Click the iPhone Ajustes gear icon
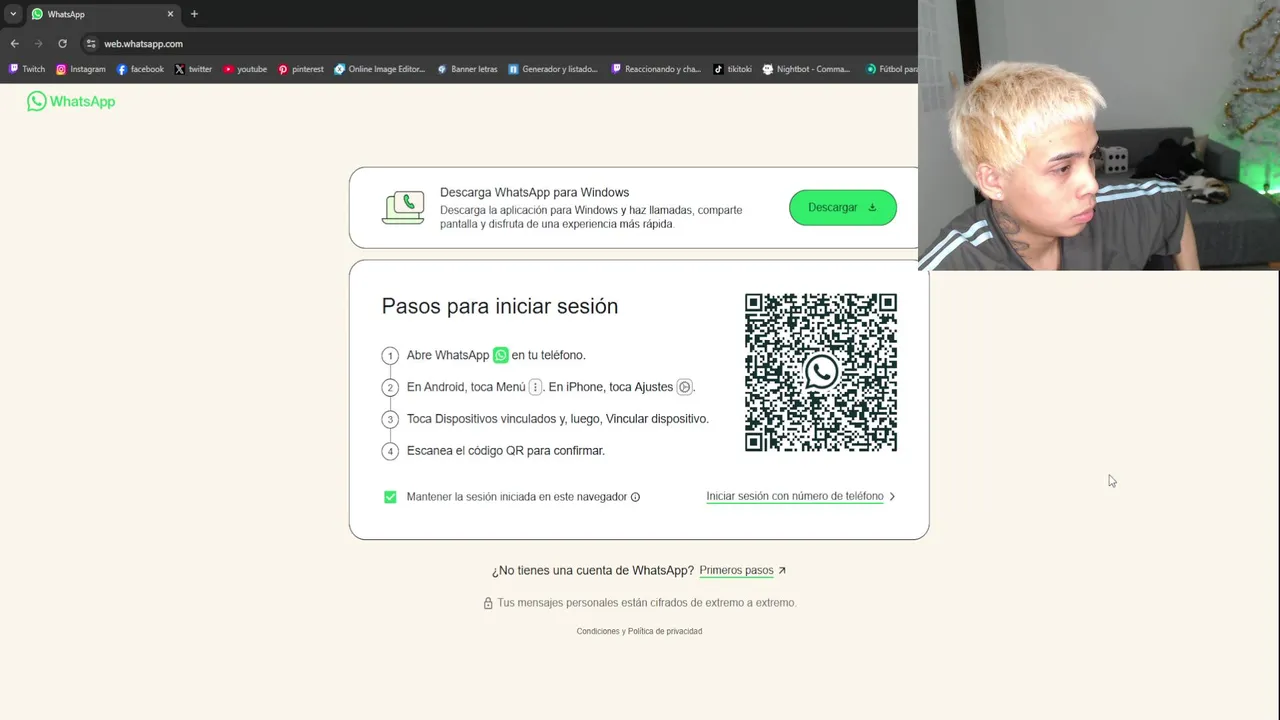The height and width of the screenshot is (720, 1280). tap(684, 387)
